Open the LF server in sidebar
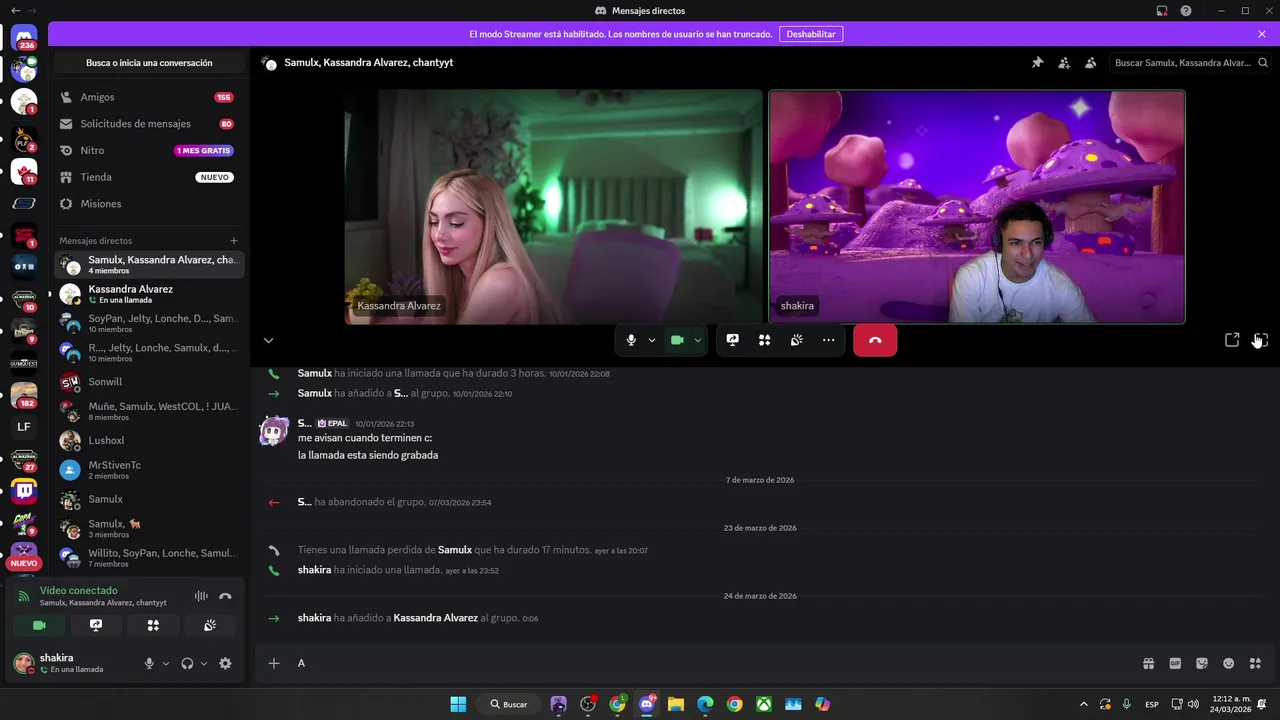 24,427
